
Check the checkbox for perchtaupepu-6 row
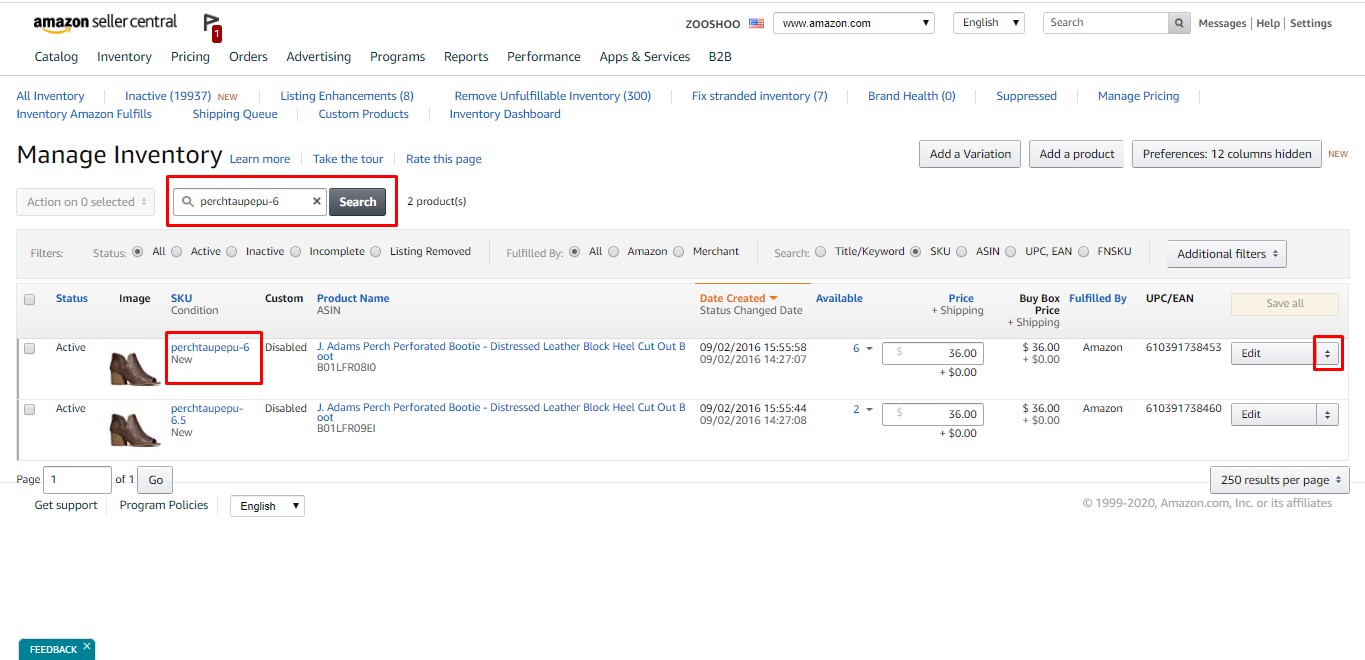point(29,348)
